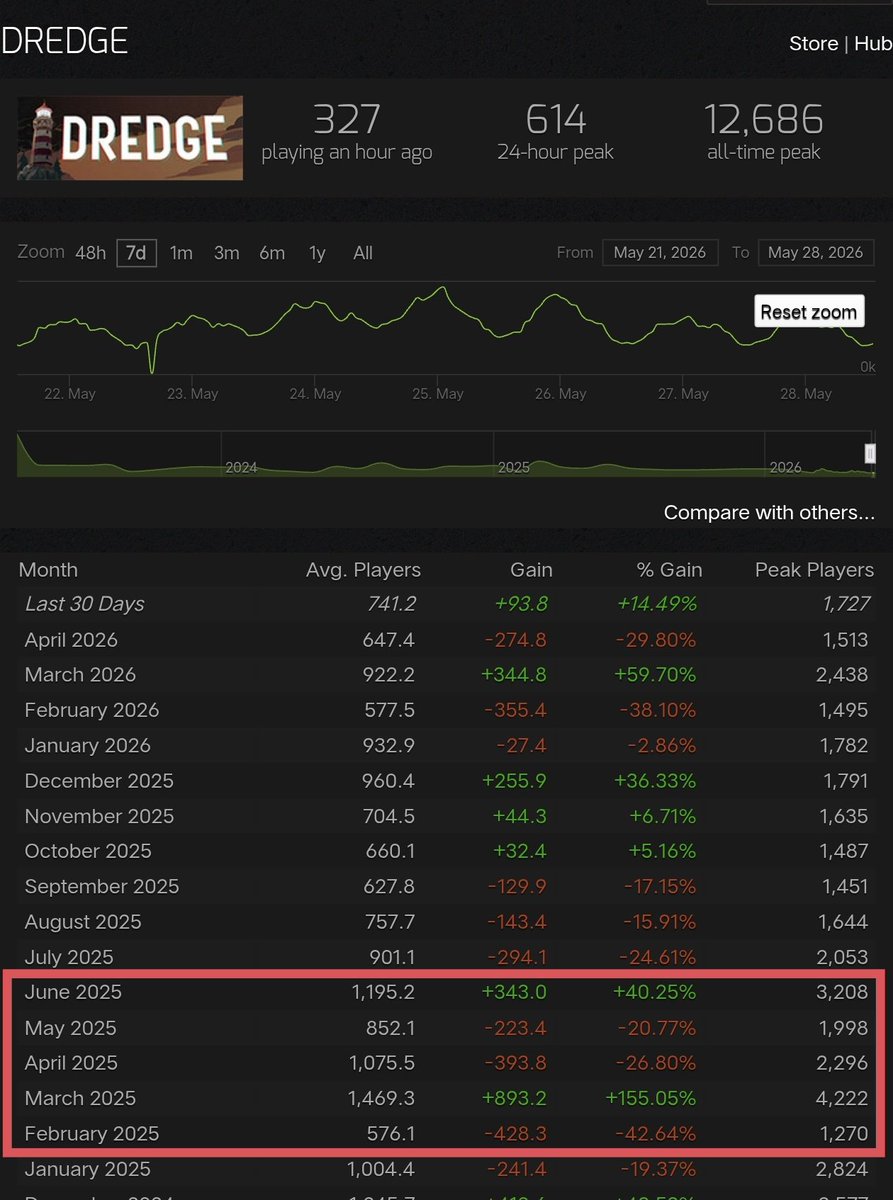Click the Month column header

(48, 570)
